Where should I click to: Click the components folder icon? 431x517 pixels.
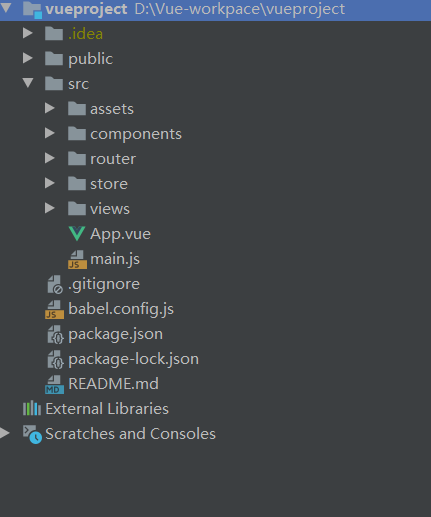pos(77,133)
